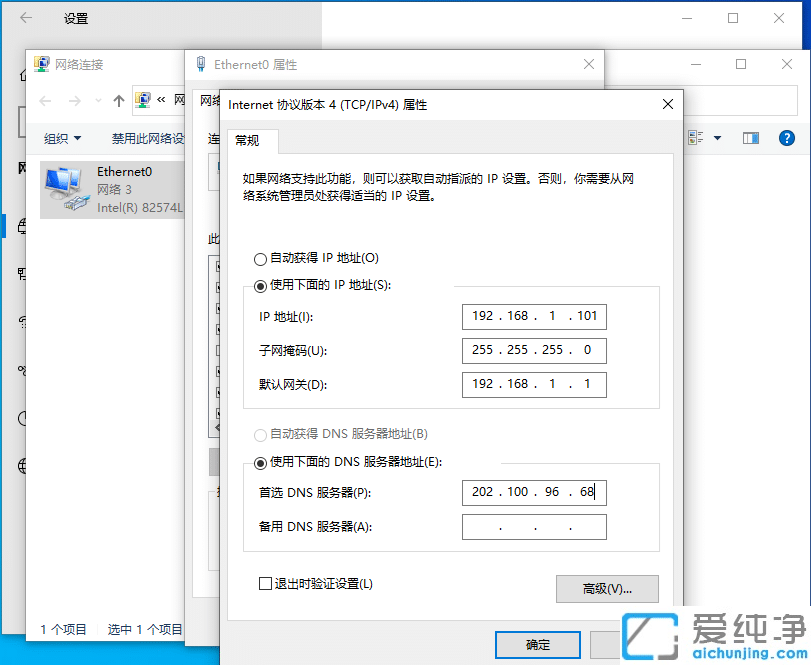This screenshot has height=665, width=811.
Task: Click the up-one-level arrow in the explorer toolbar
Action: click(x=118, y=100)
